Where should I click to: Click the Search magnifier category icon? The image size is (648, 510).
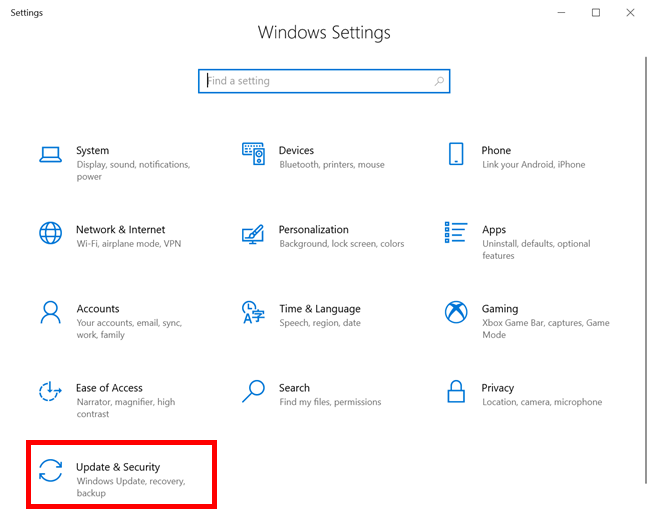[253, 391]
